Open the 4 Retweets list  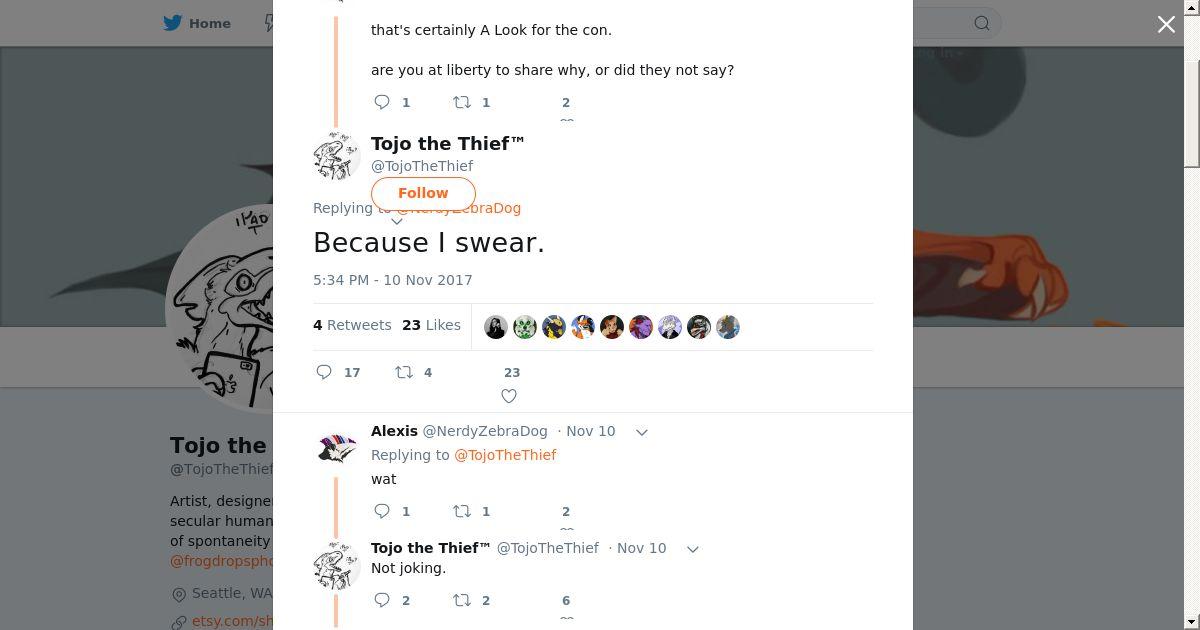(x=352, y=325)
